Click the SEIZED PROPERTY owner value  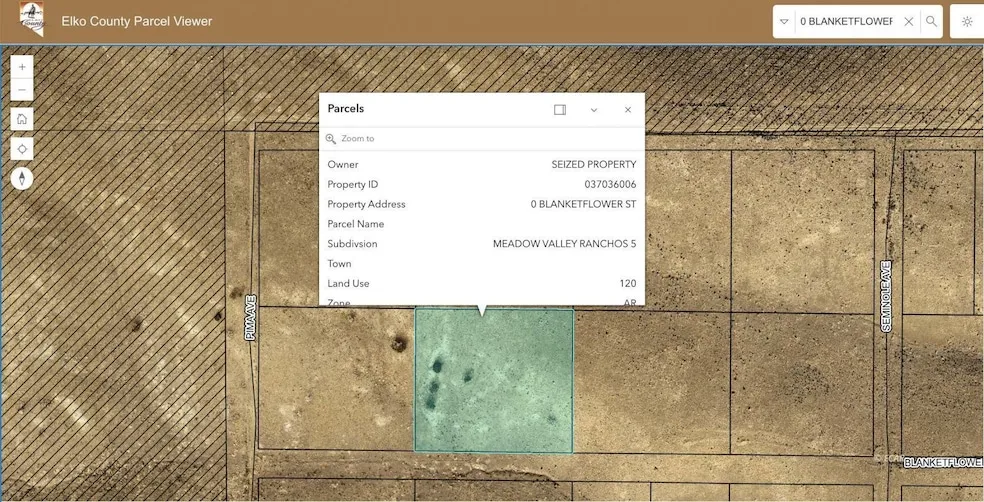[593, 165]
